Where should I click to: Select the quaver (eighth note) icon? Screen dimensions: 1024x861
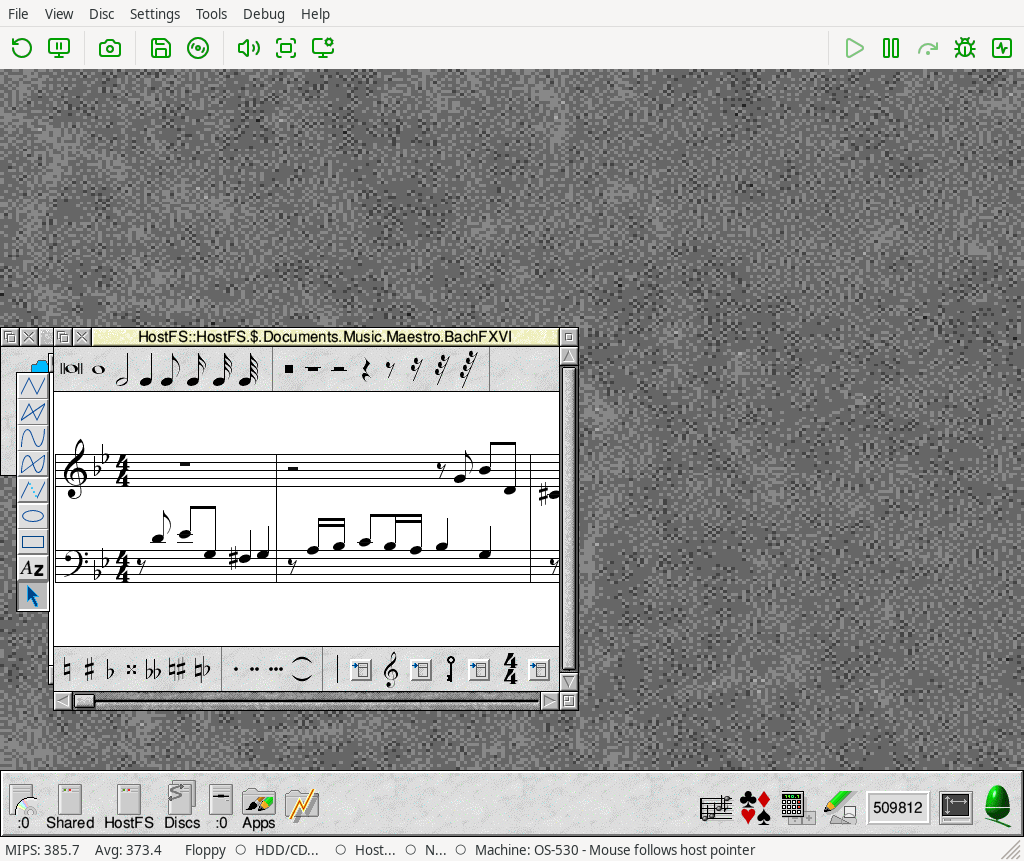pos(170,370)
